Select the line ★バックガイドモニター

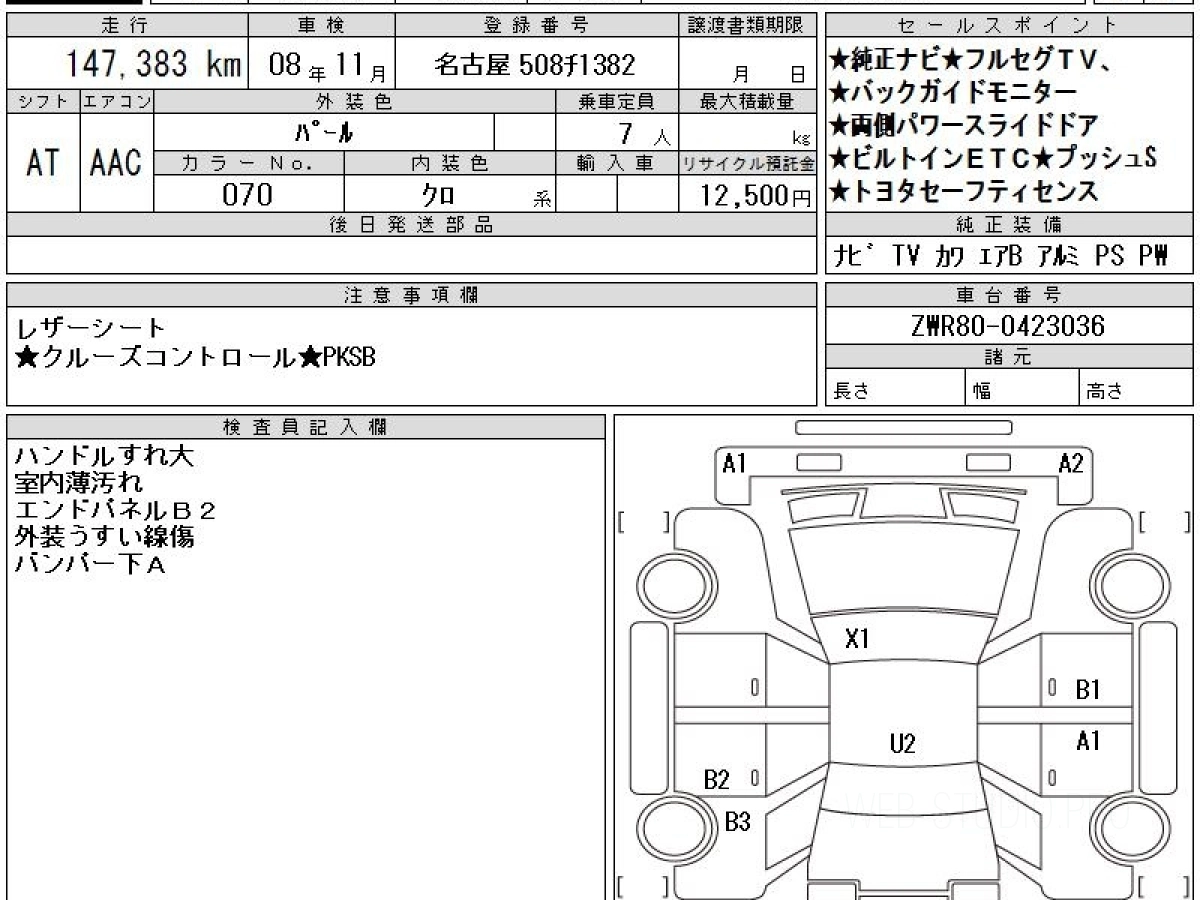click(954, 93)
